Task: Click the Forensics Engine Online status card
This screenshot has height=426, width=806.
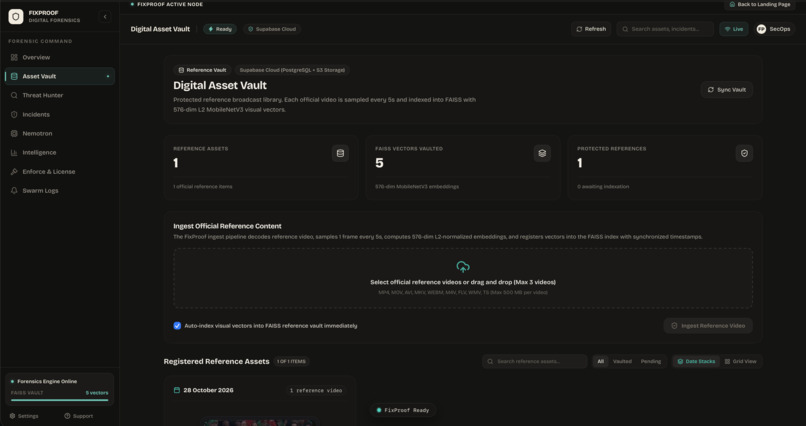Action: click(60, 389)
